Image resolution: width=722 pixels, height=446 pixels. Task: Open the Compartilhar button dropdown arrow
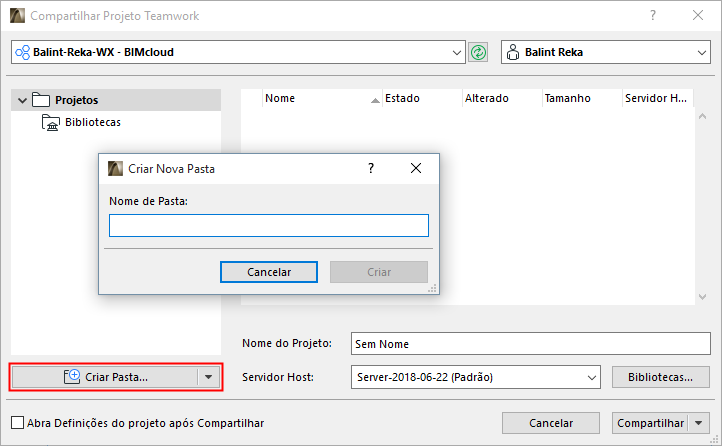click(700, 423)
